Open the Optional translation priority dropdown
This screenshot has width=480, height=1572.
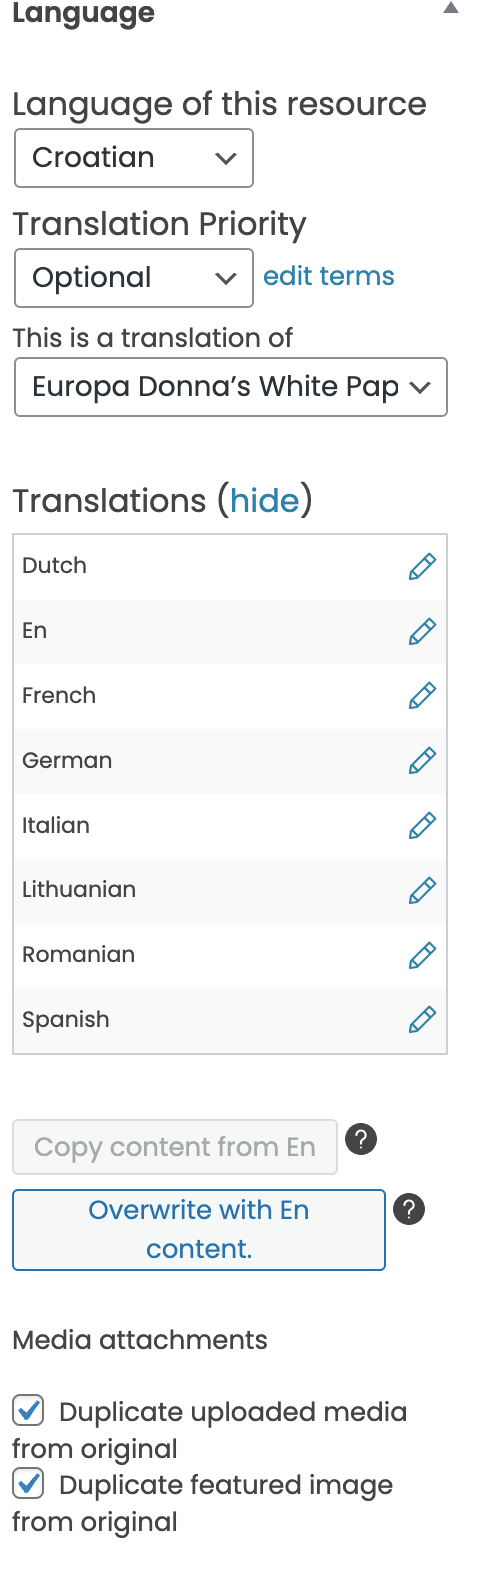pyautogui.click(x=134, y=278)
